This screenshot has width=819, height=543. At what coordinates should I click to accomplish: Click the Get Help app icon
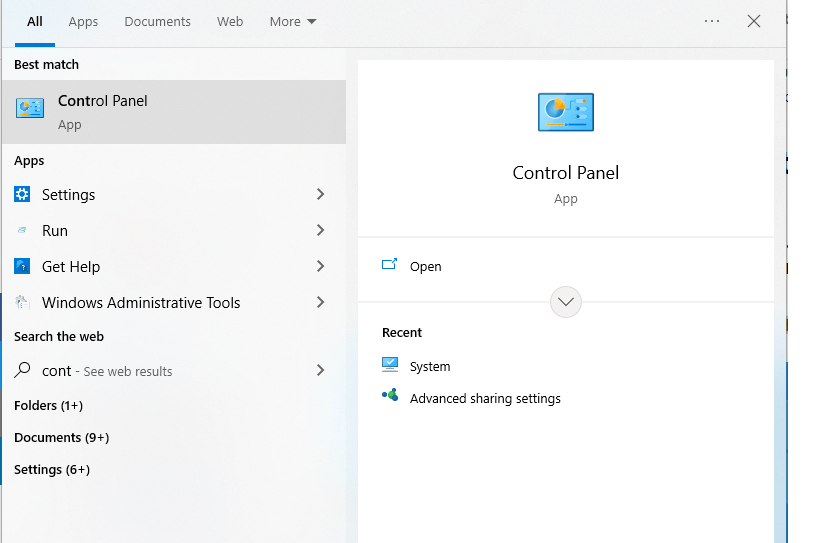click(22, 266)
